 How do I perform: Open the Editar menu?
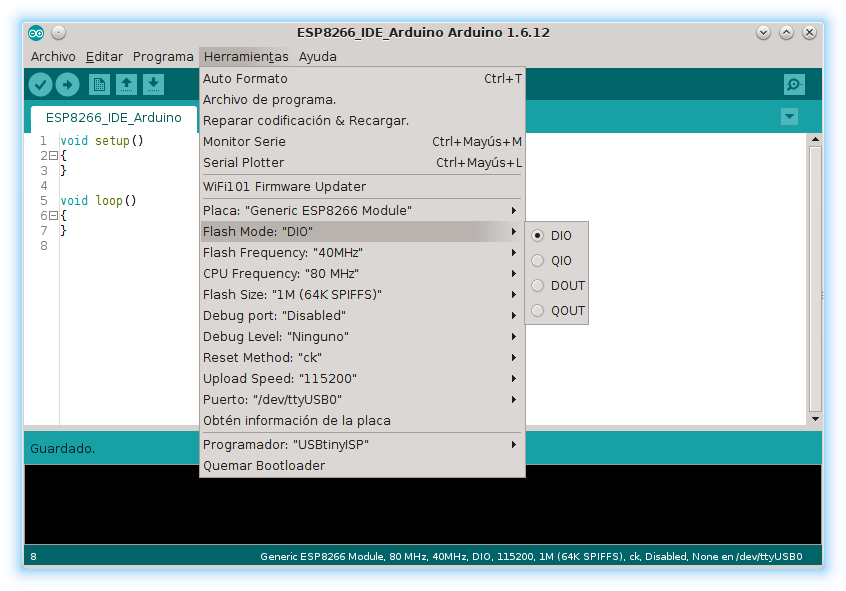click(104, 57)
